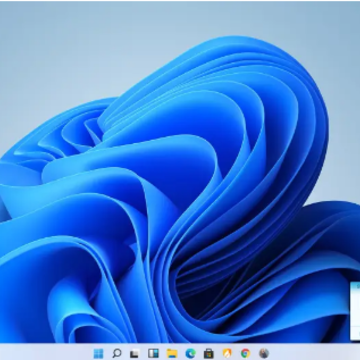Launch Microsoft Edge from the taskbar
Image resolution: width=360 pixels, height=360 pixels.
(x=190, y=353)
